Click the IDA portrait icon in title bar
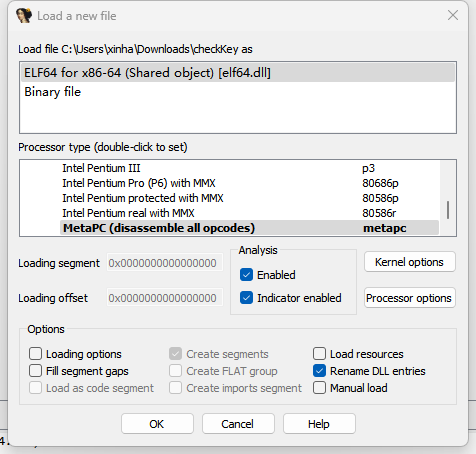 pos(24,15)
